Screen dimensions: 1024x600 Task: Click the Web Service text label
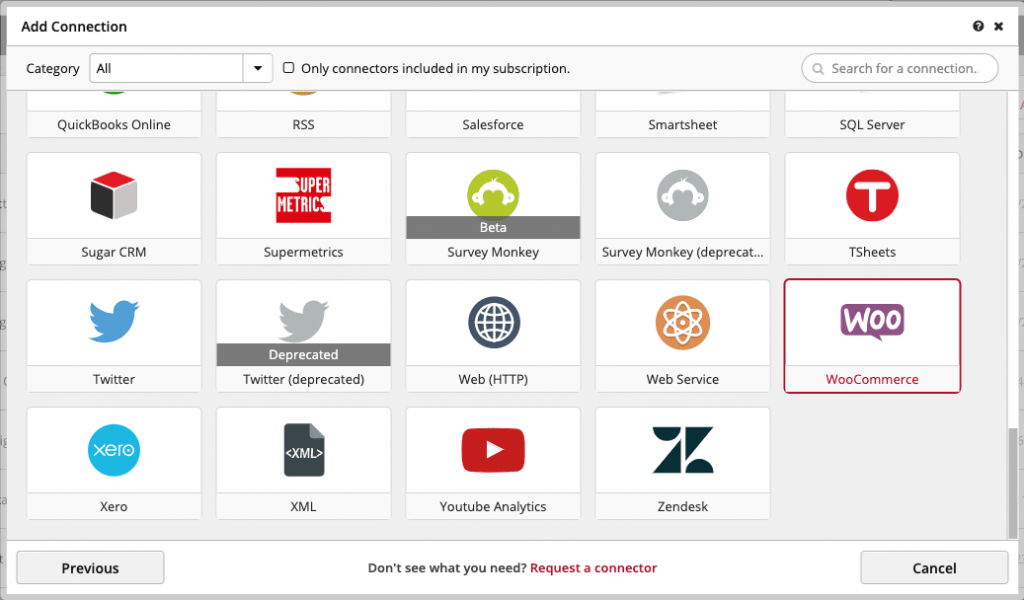(x=682, y=379)
